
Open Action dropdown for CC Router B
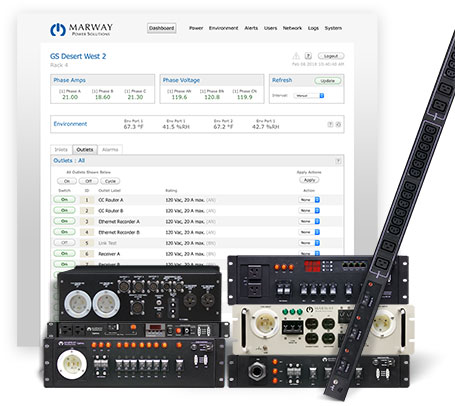[x=309, y=210]
